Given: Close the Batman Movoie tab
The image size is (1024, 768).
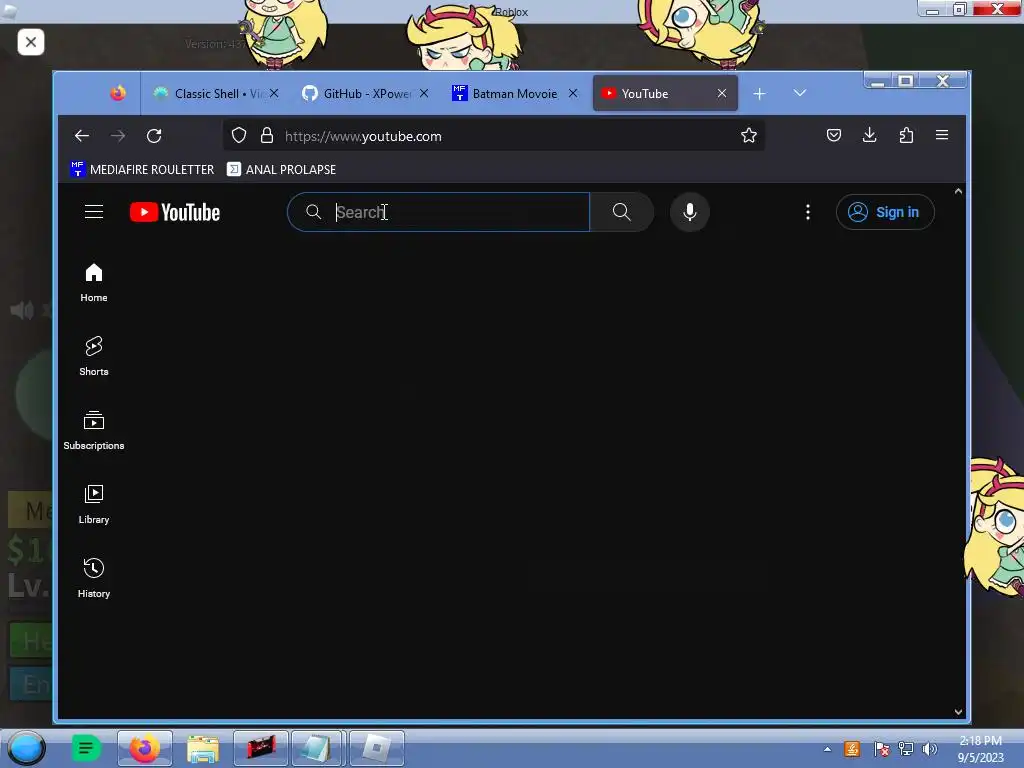Looking at the screenshot, I should click(573, 93).
